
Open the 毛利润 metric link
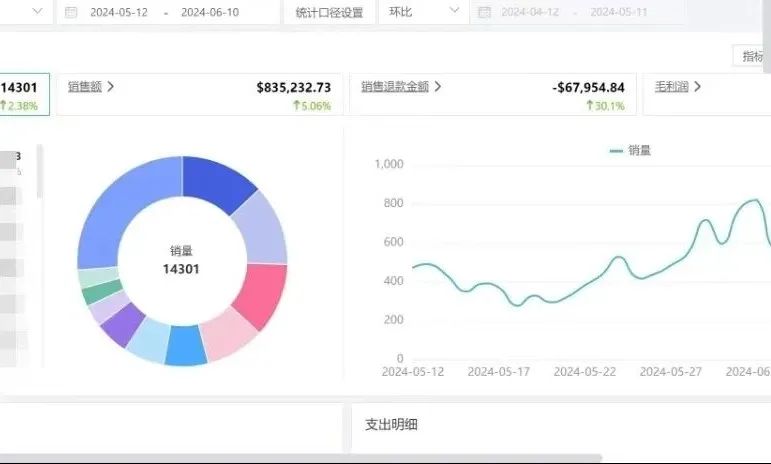click(671, 87)
